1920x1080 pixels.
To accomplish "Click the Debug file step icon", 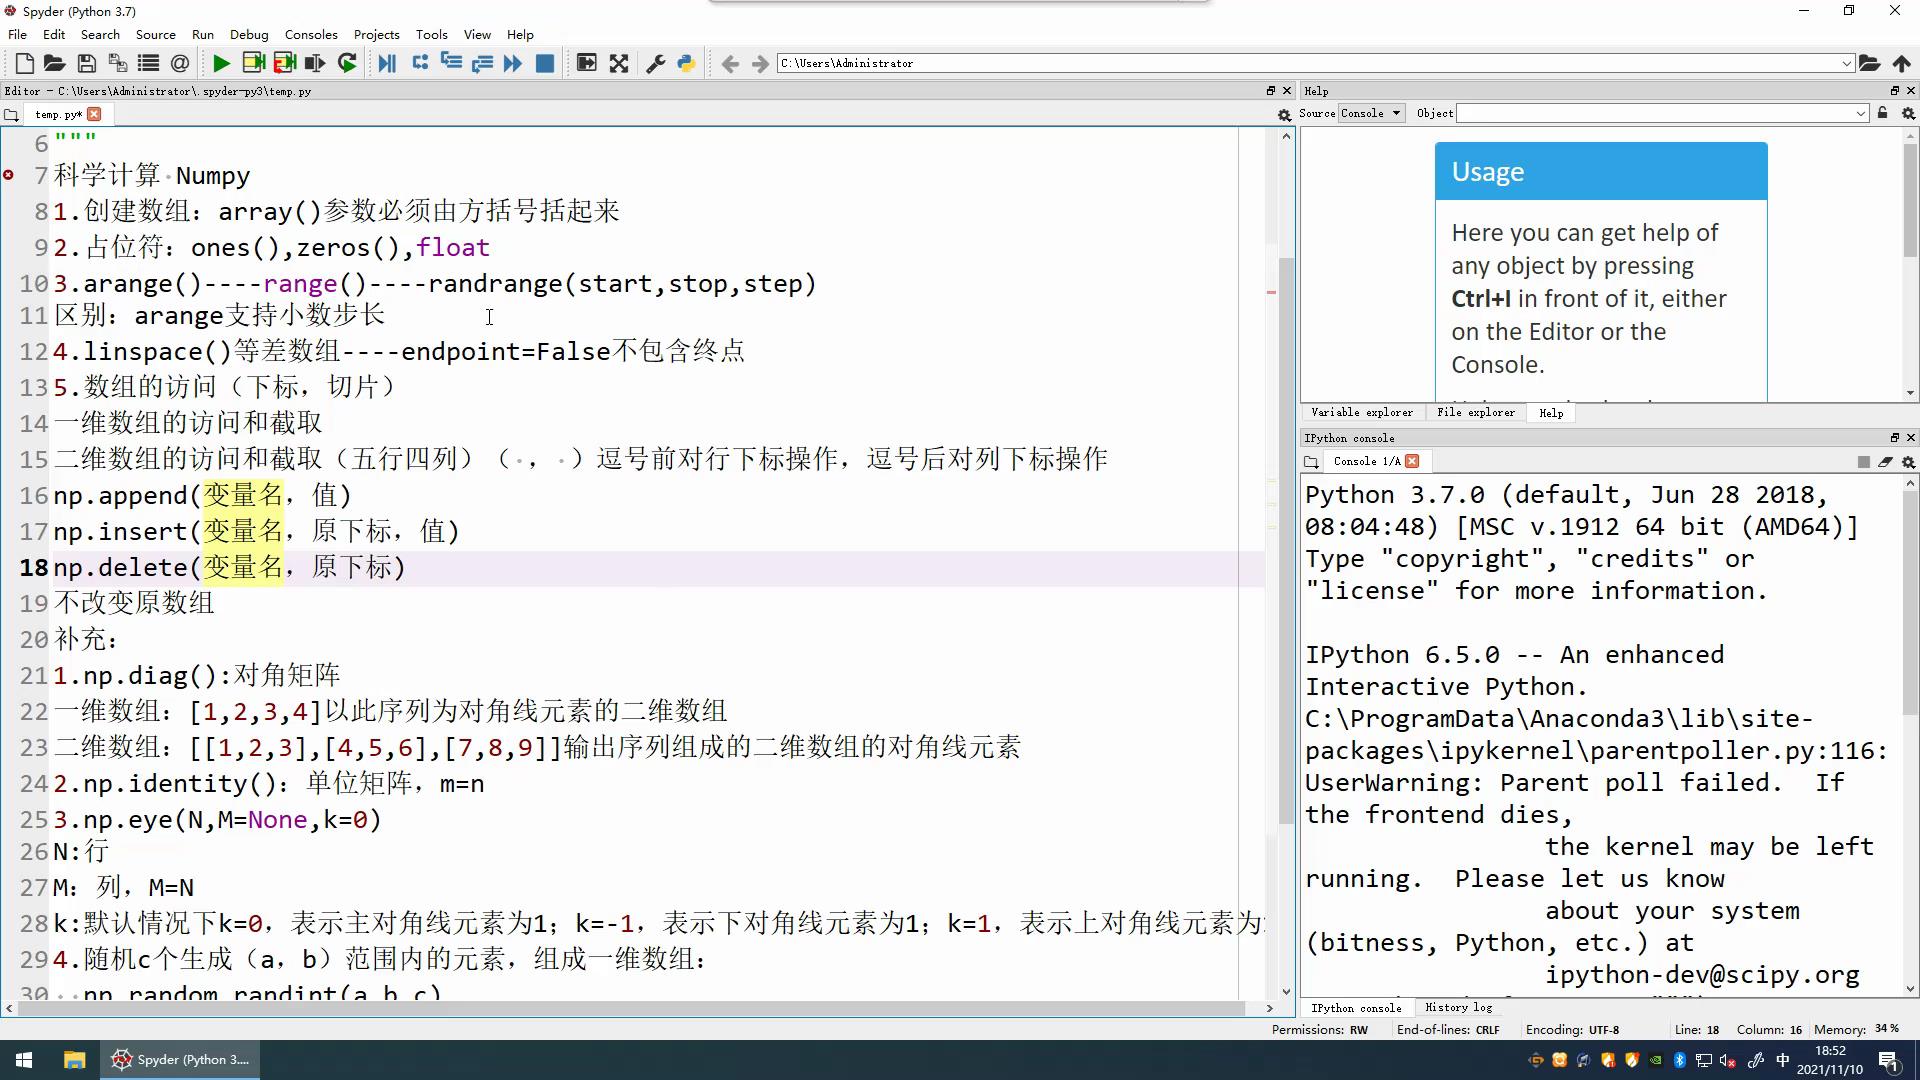I will click(387, 63).
